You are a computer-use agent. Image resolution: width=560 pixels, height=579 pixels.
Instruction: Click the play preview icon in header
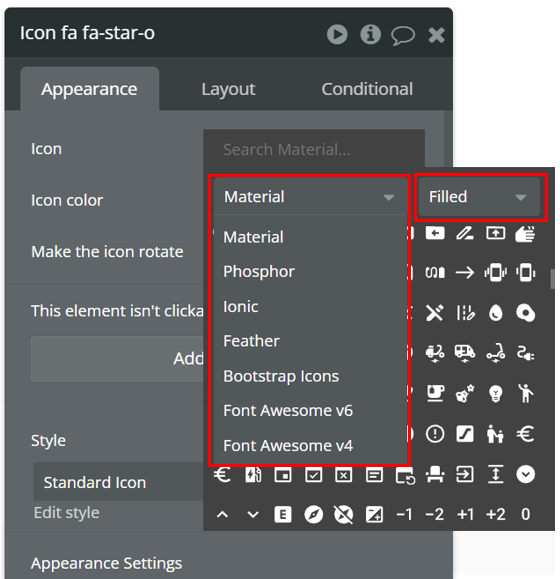pos(337,34)
